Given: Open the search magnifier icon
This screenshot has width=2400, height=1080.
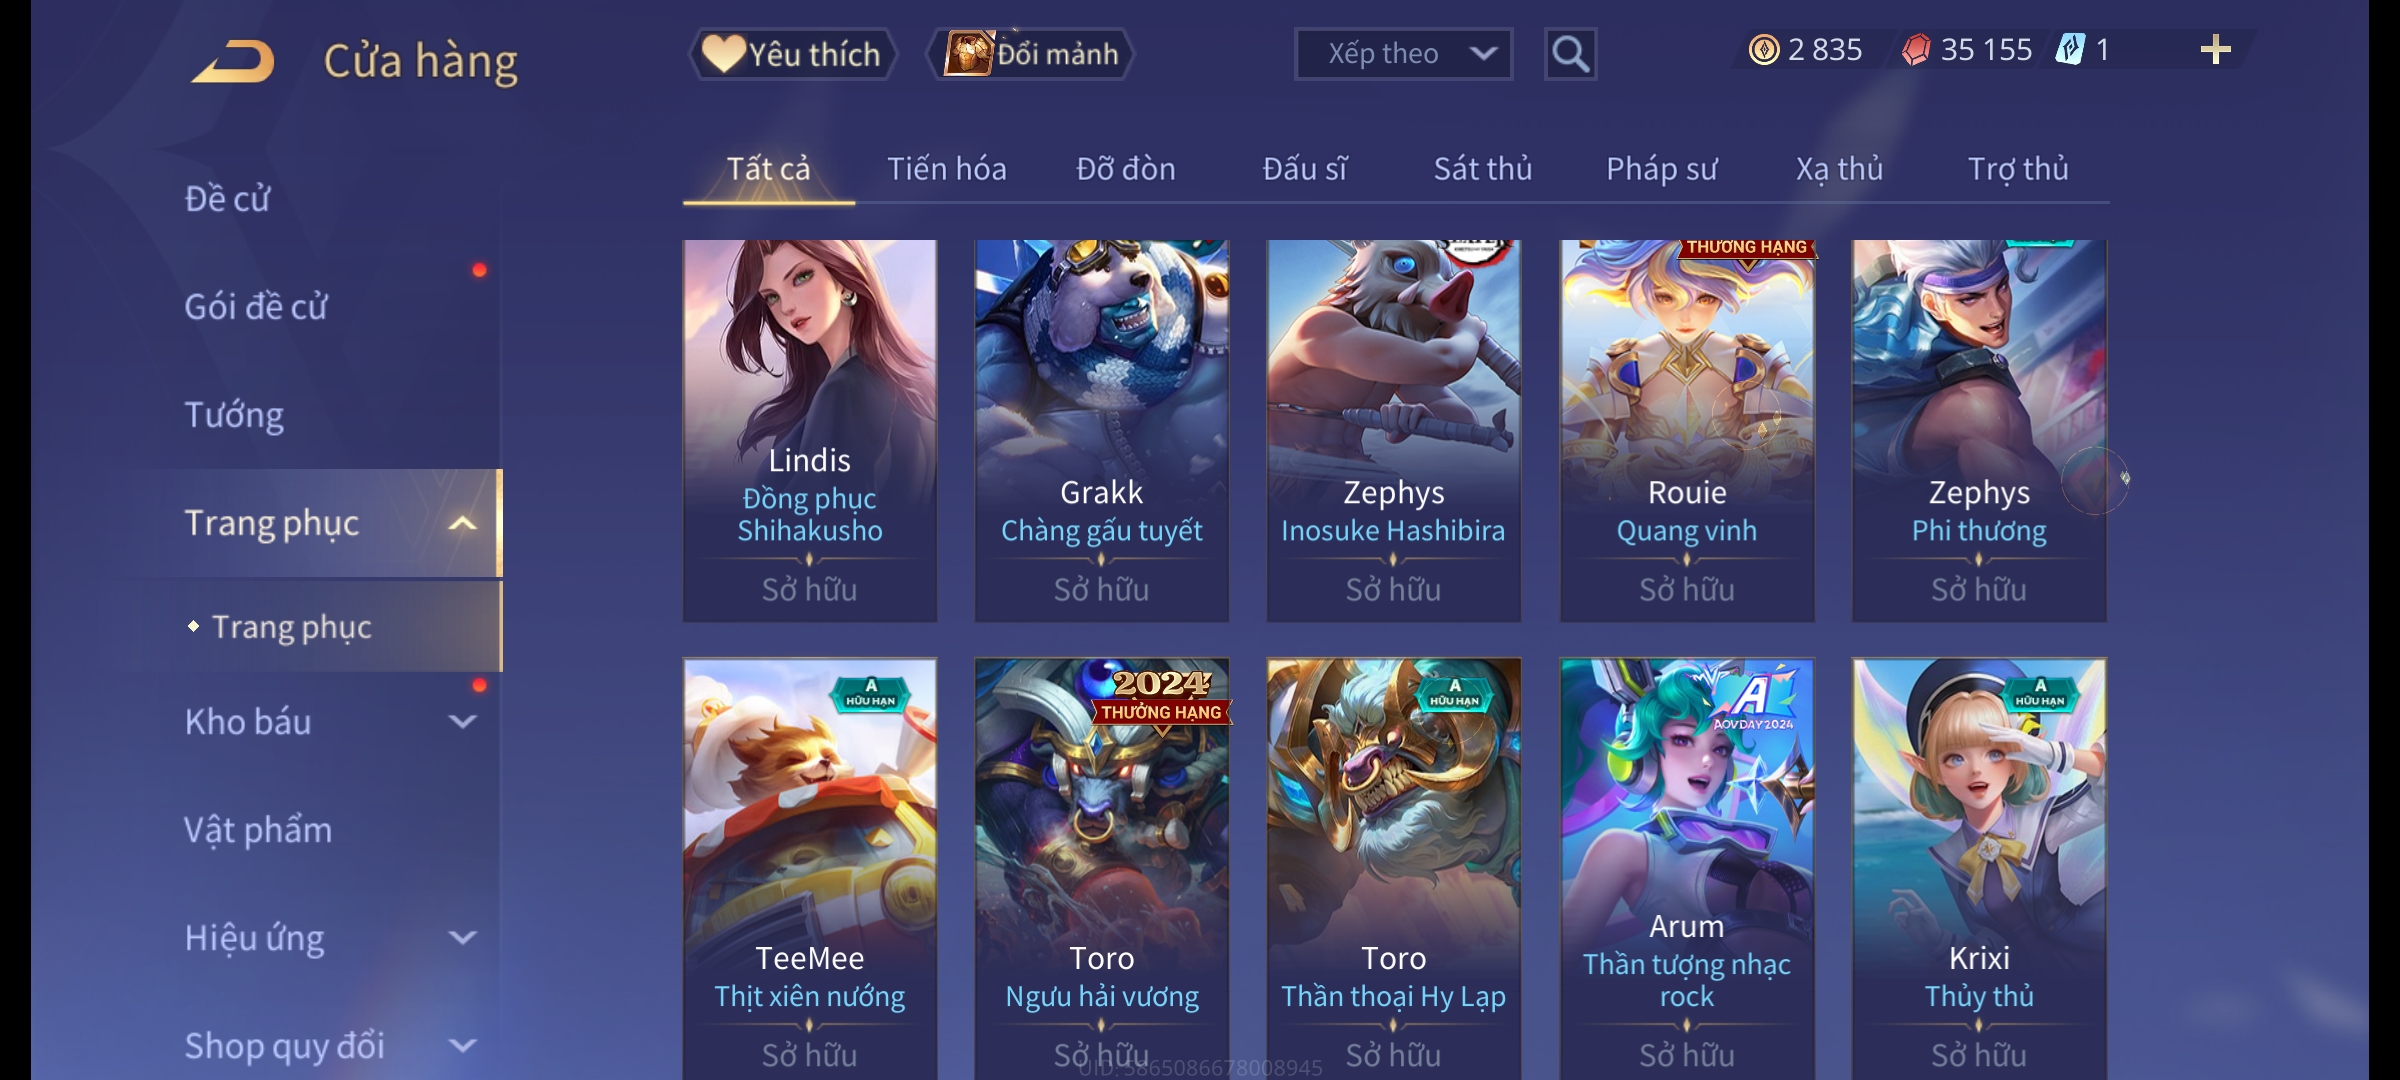Looking at the screenshot, I should [x=1570, y=54].
